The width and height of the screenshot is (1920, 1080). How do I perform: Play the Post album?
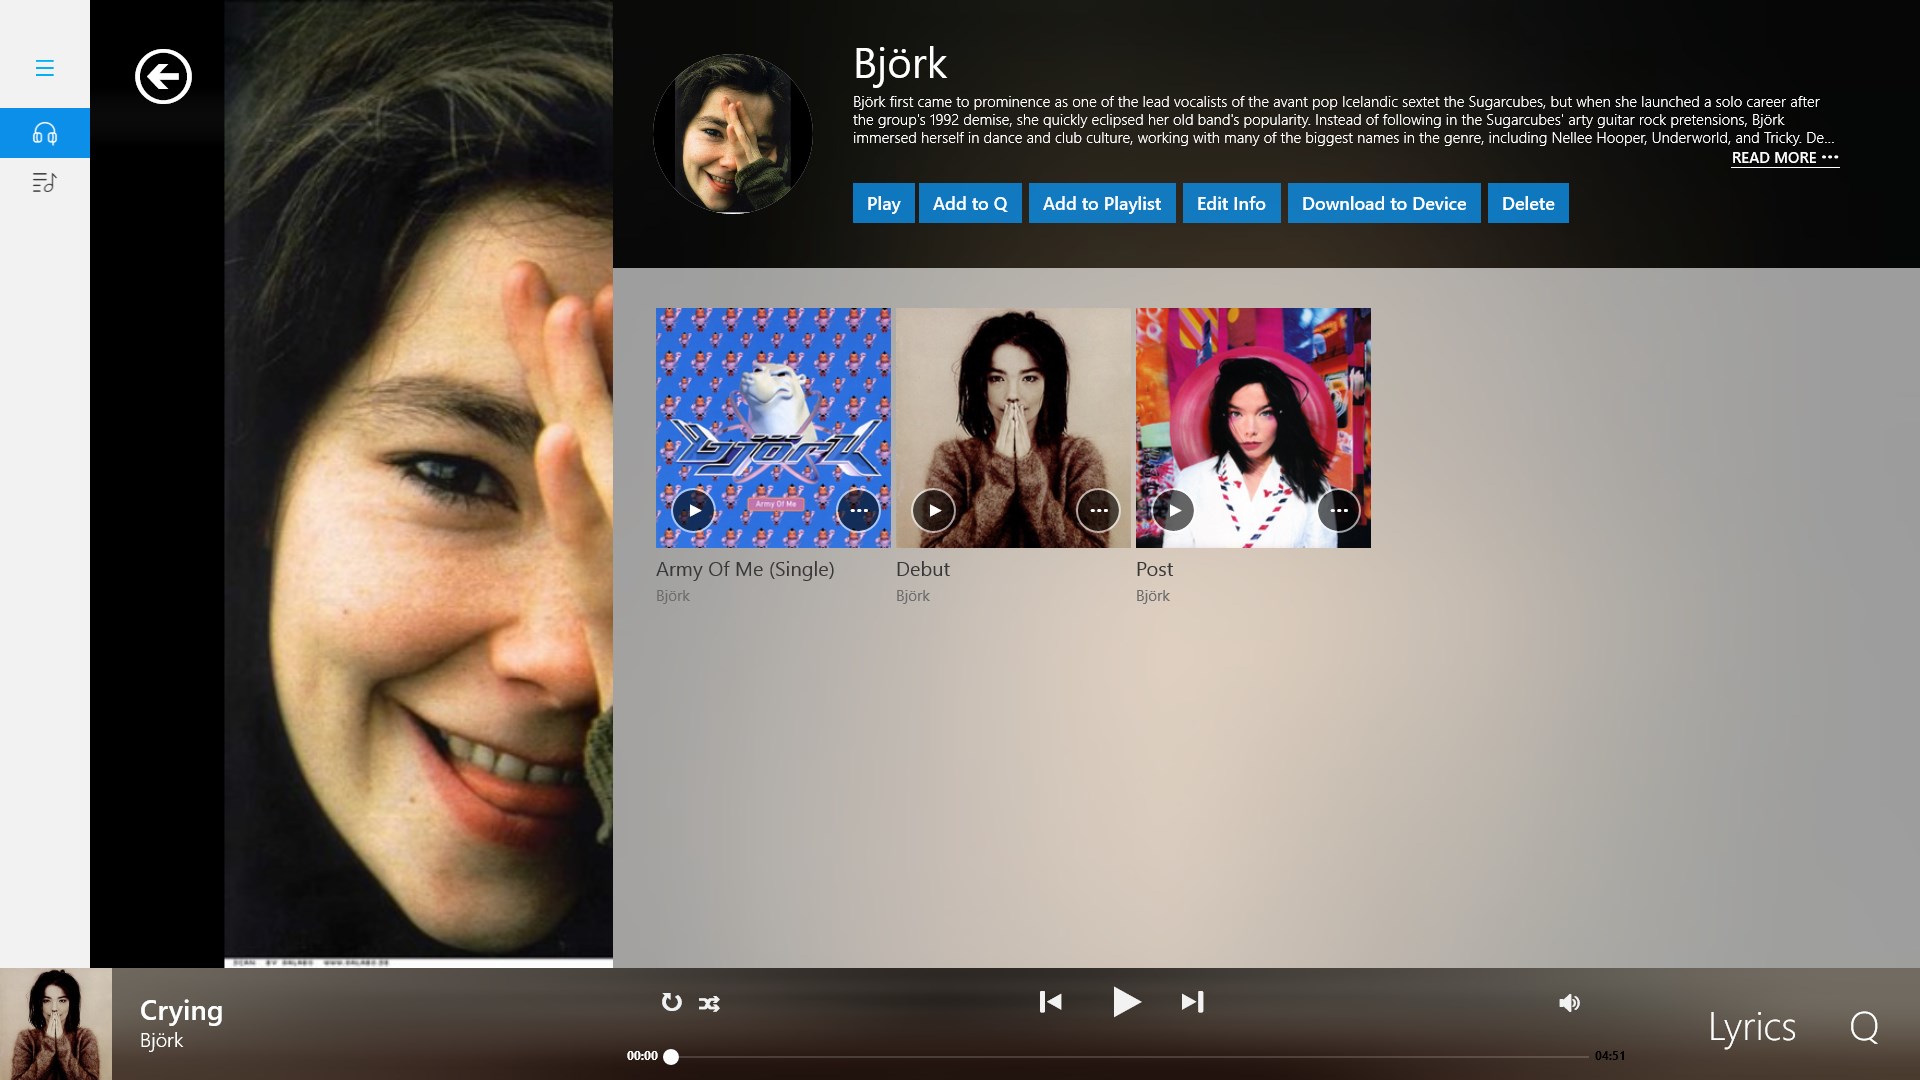1173,510
